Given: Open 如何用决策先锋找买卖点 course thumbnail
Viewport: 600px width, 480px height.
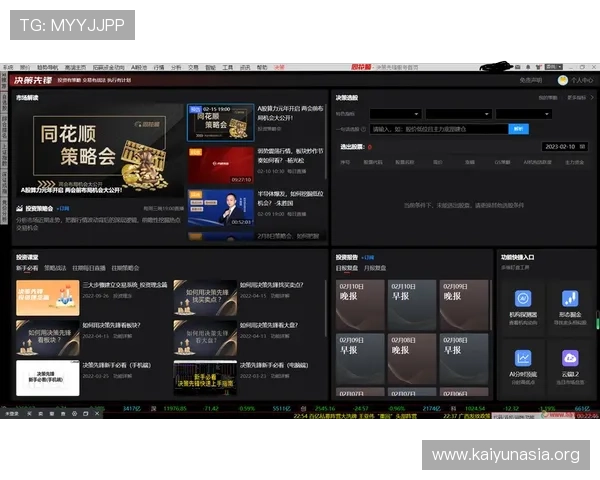Looking at the screenshot, I should click(205, 298).
